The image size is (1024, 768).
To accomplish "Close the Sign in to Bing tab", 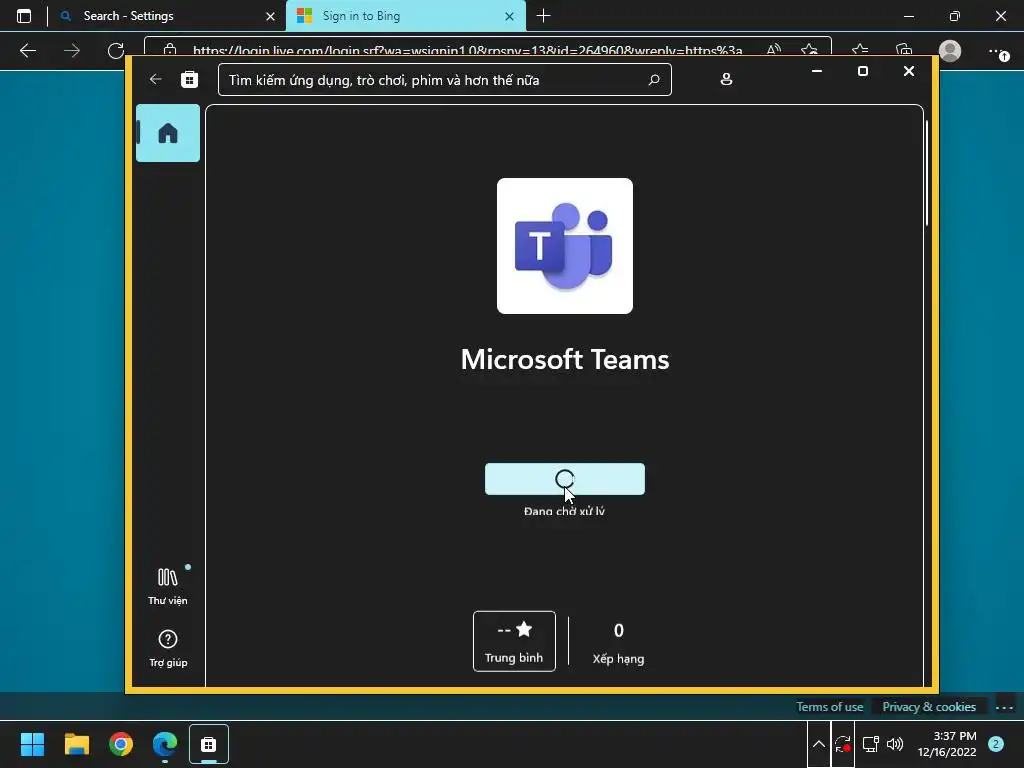I will coord(509,16).
